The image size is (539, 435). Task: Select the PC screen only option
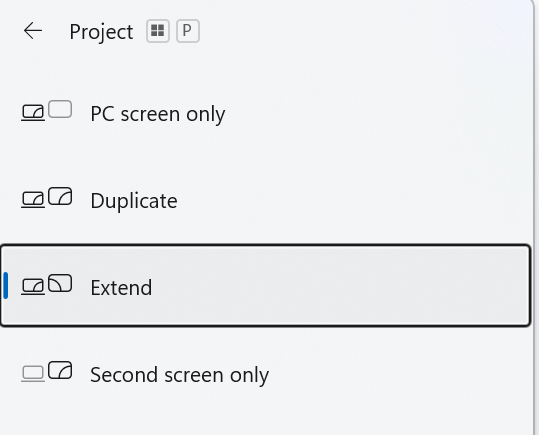pyautogui.click(x=158, y=114)
